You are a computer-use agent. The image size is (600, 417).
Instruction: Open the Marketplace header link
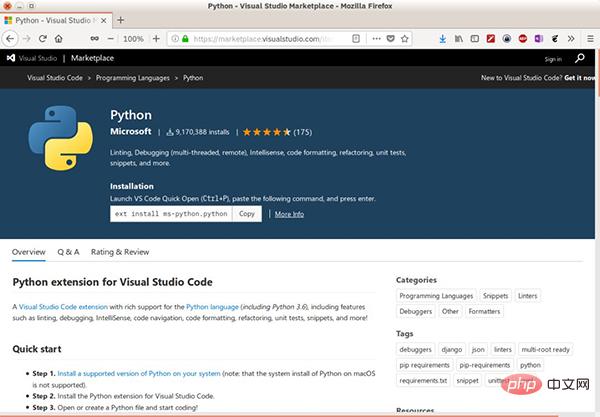[92, 58]
